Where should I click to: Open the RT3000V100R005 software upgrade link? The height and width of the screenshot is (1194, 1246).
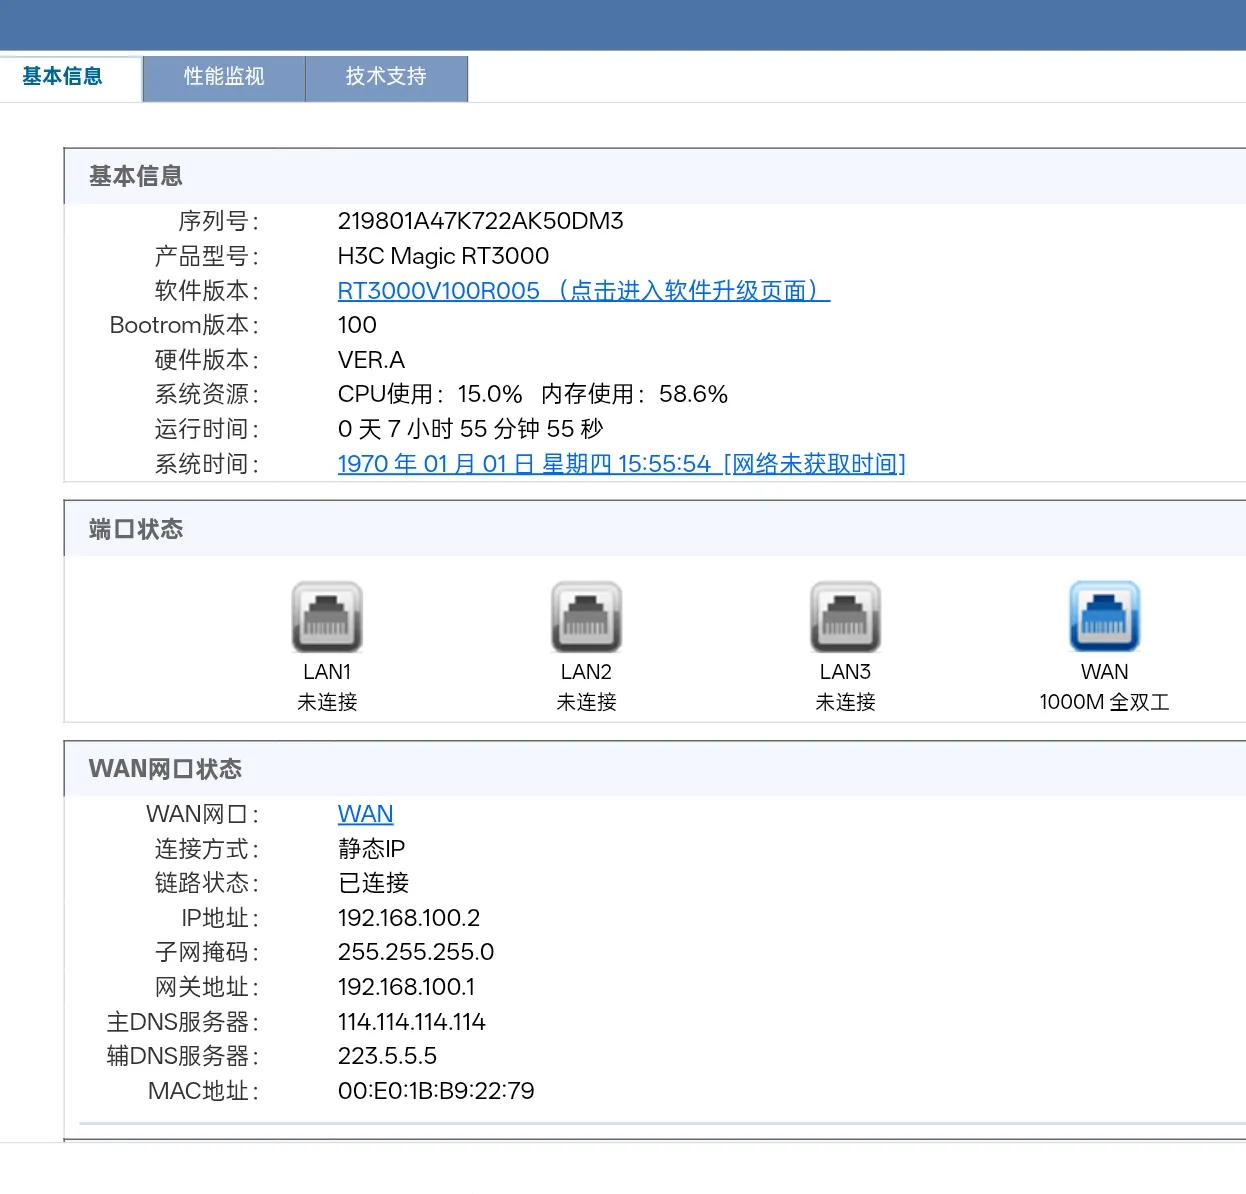click(x=583, y=291)
